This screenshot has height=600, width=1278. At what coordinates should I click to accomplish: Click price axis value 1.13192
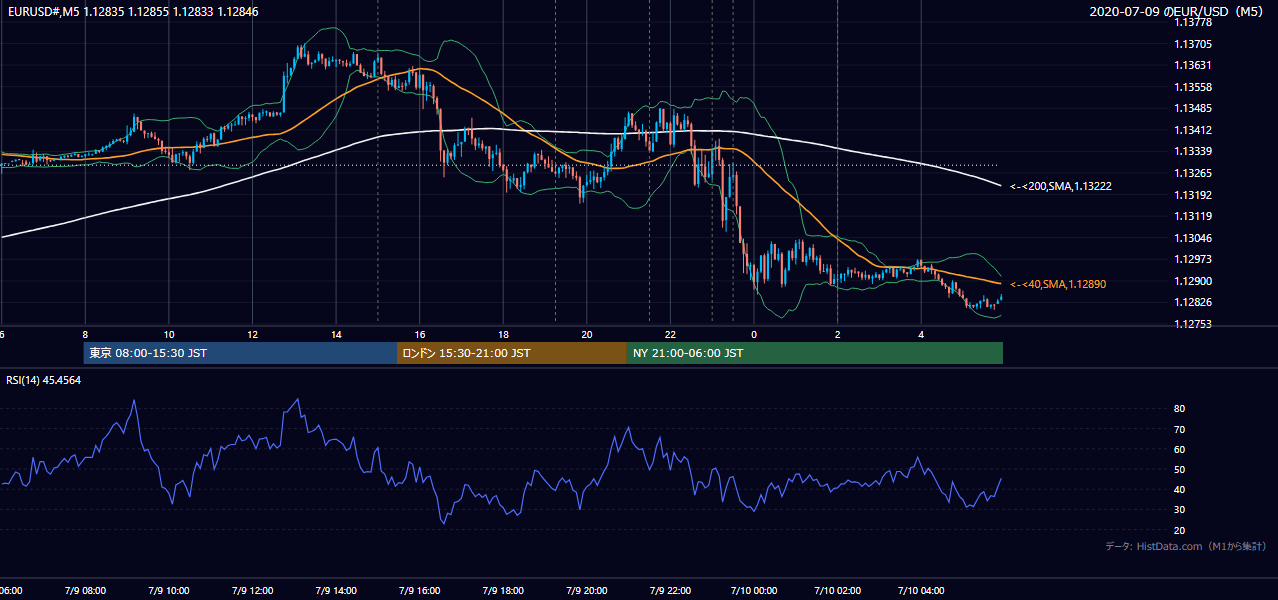coord(1193,195)
